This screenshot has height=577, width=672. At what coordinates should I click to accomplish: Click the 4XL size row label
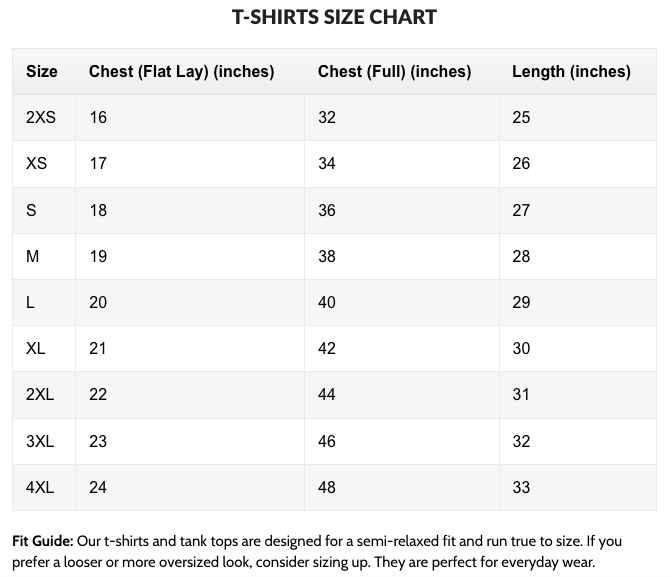click(x=40, y=488)
